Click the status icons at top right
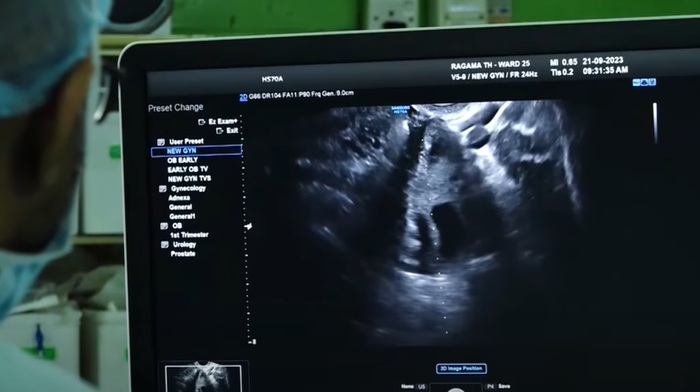700x392 pixels. (x=644, y=82)
